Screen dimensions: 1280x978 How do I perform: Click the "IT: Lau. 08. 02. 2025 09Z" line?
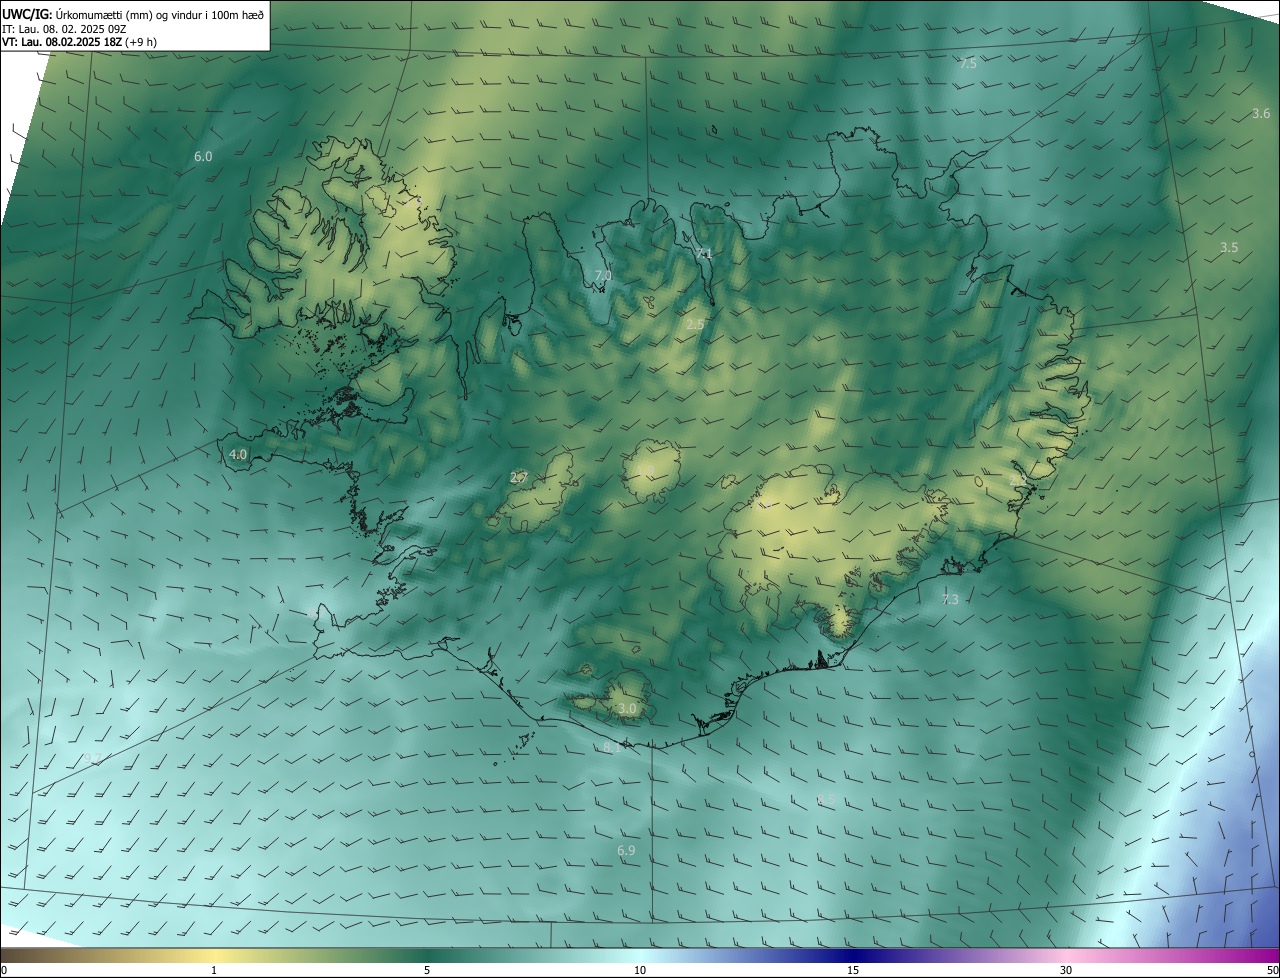(x=64, y=29)
